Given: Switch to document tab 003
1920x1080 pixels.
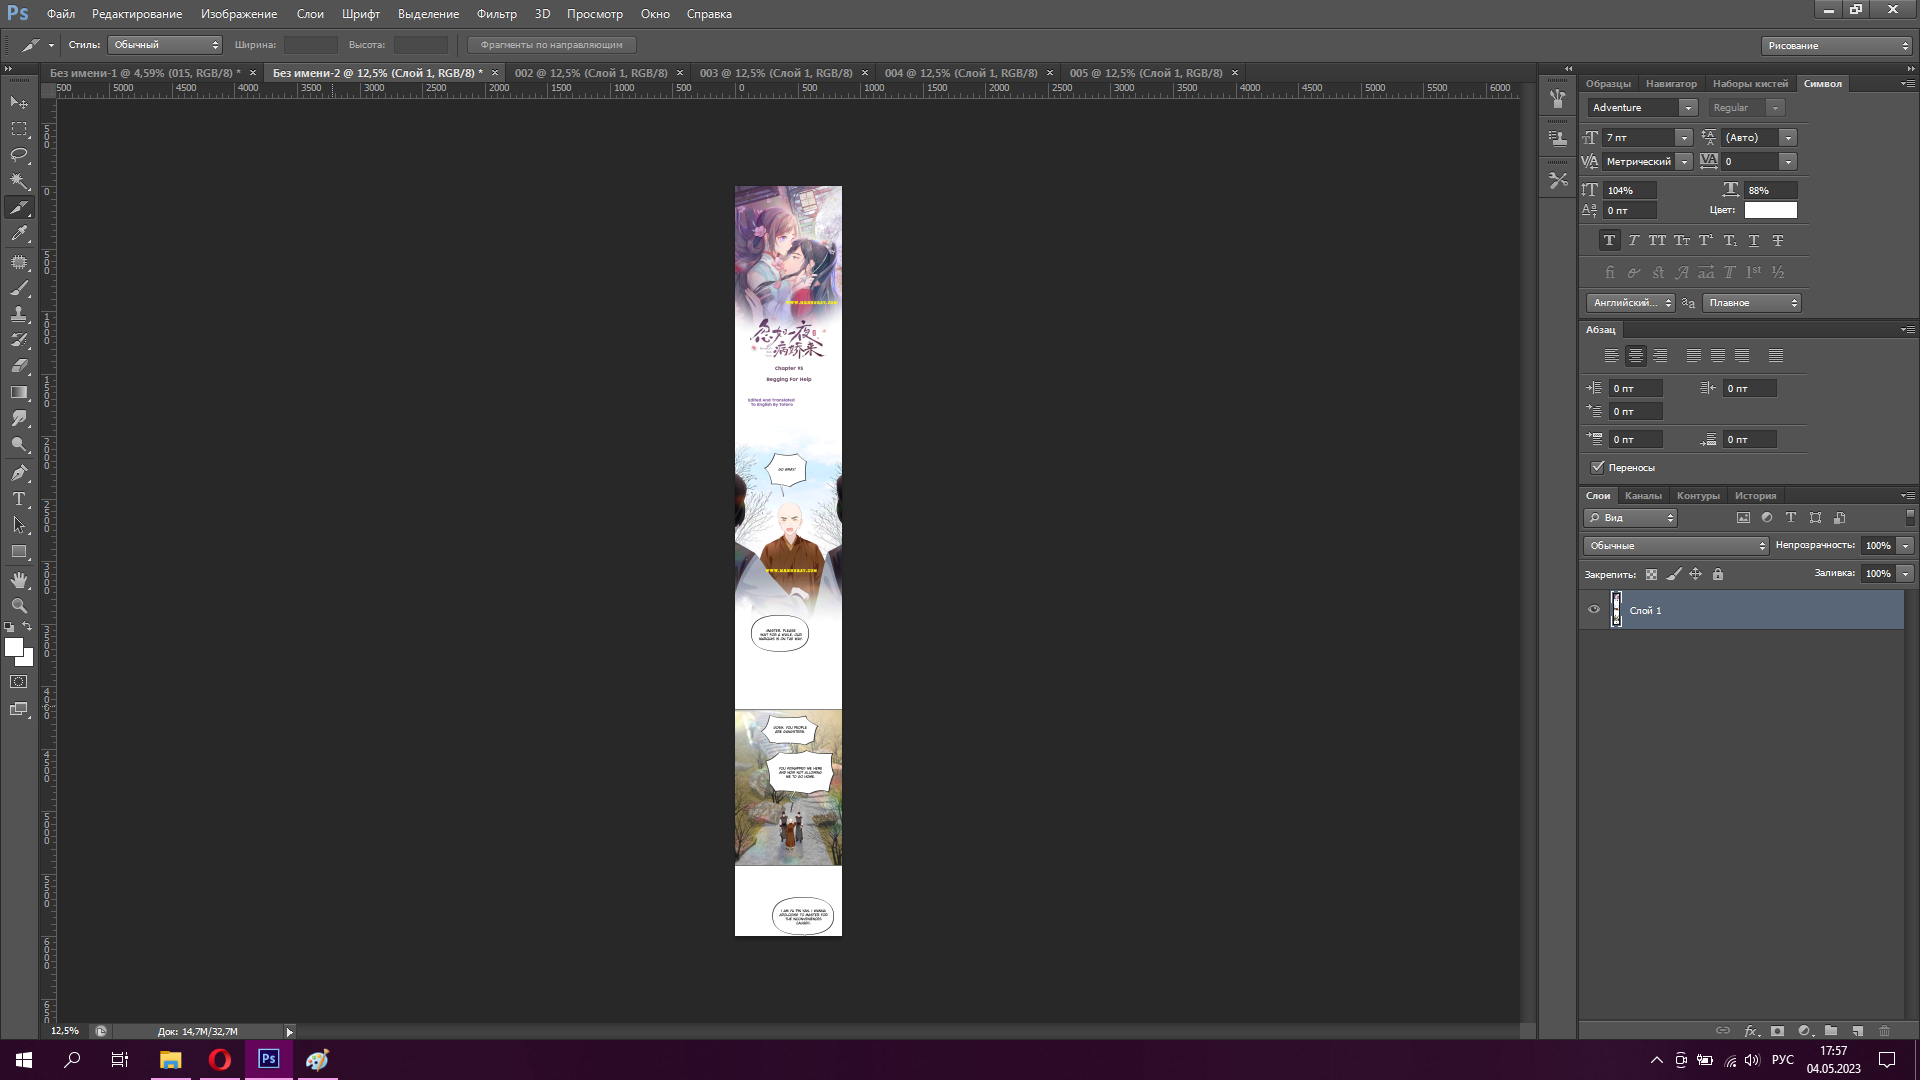Looking at the screenshot, I should tap(775, 73).
